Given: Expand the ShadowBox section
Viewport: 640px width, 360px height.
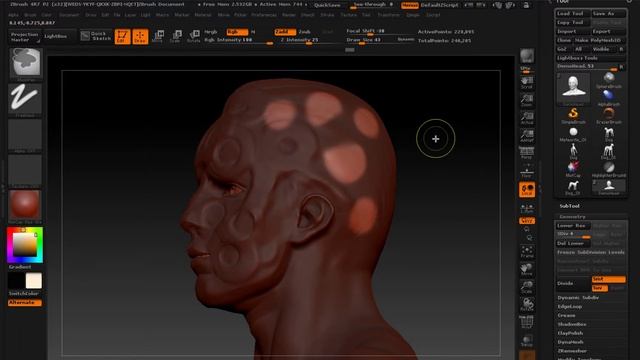Looking at the screenshot, I should click(572, 324).
